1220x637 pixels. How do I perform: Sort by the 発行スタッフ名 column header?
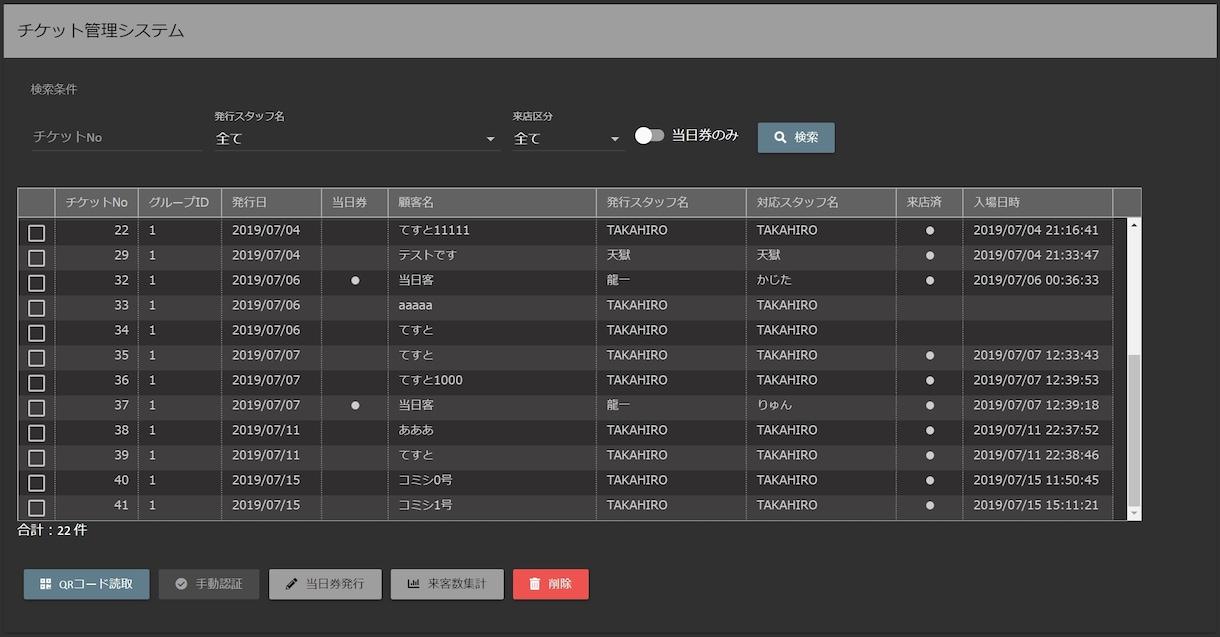click(671, 203)
